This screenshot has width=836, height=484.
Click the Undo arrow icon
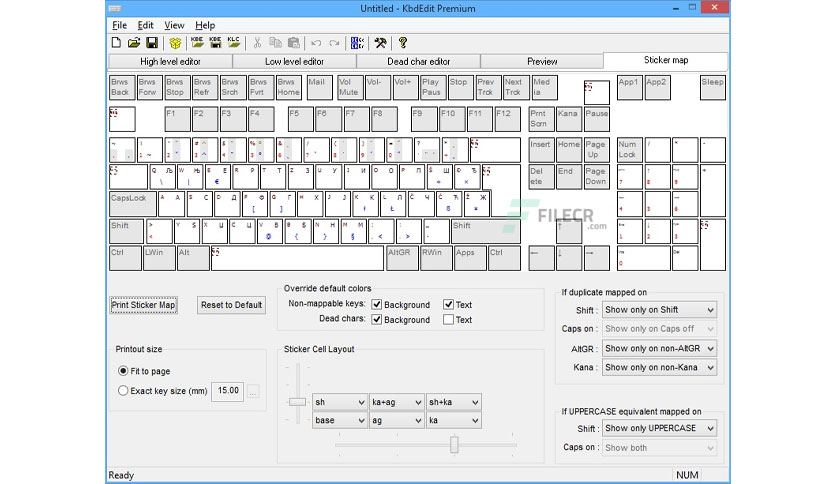click(316, 43)
